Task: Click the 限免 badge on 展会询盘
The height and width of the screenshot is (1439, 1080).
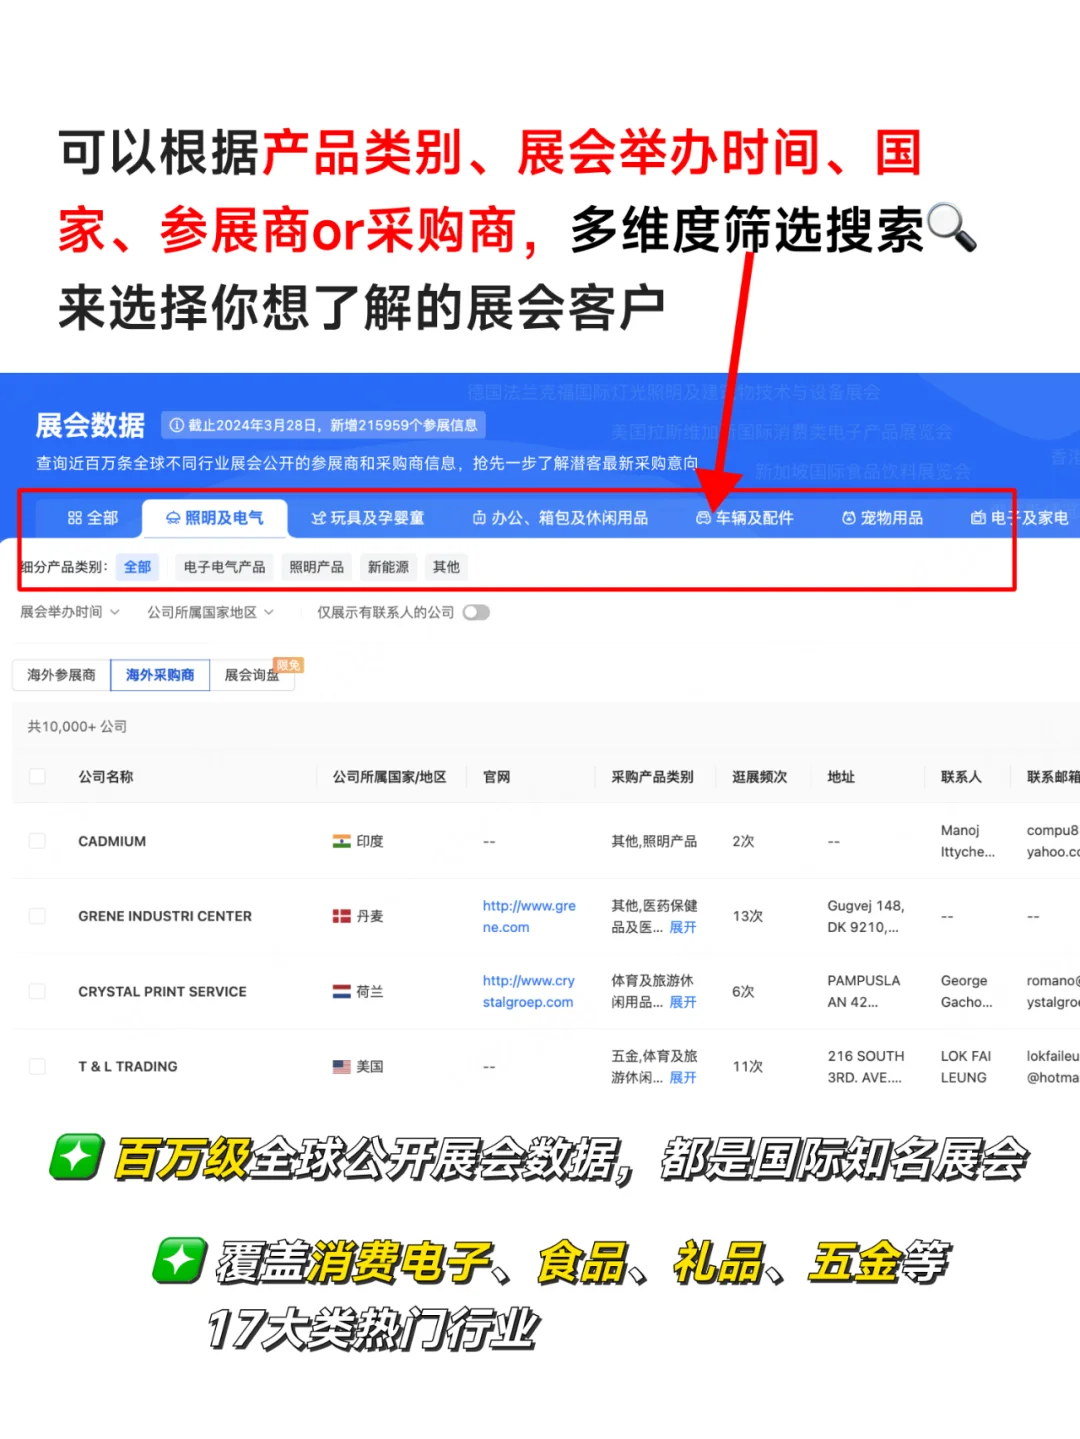Action: (x=290, y=663)
